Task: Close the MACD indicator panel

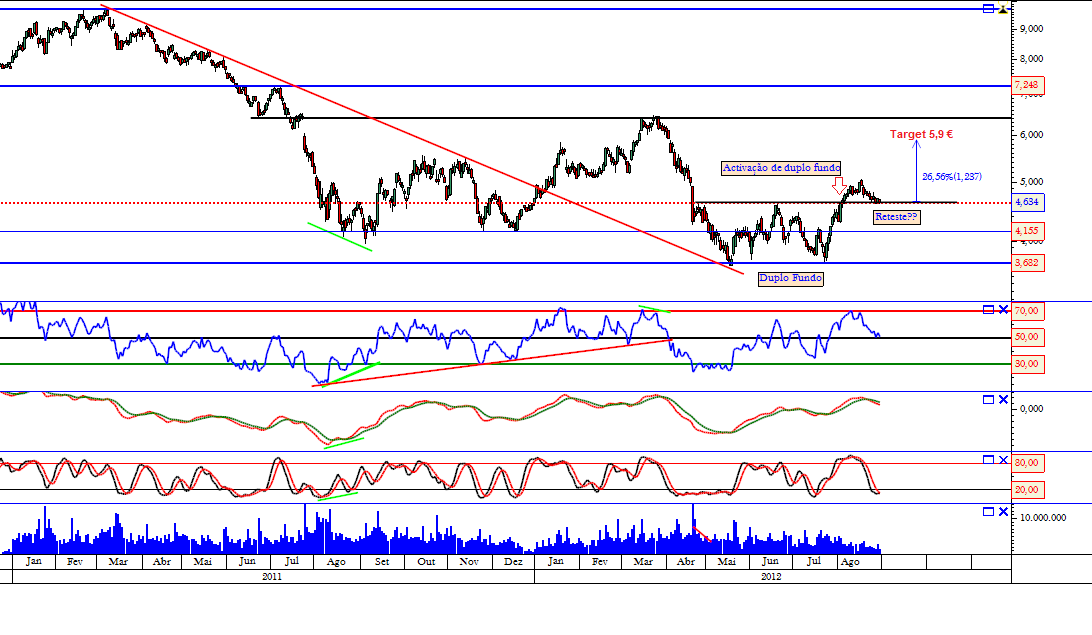Action: tap(1004, 400)
